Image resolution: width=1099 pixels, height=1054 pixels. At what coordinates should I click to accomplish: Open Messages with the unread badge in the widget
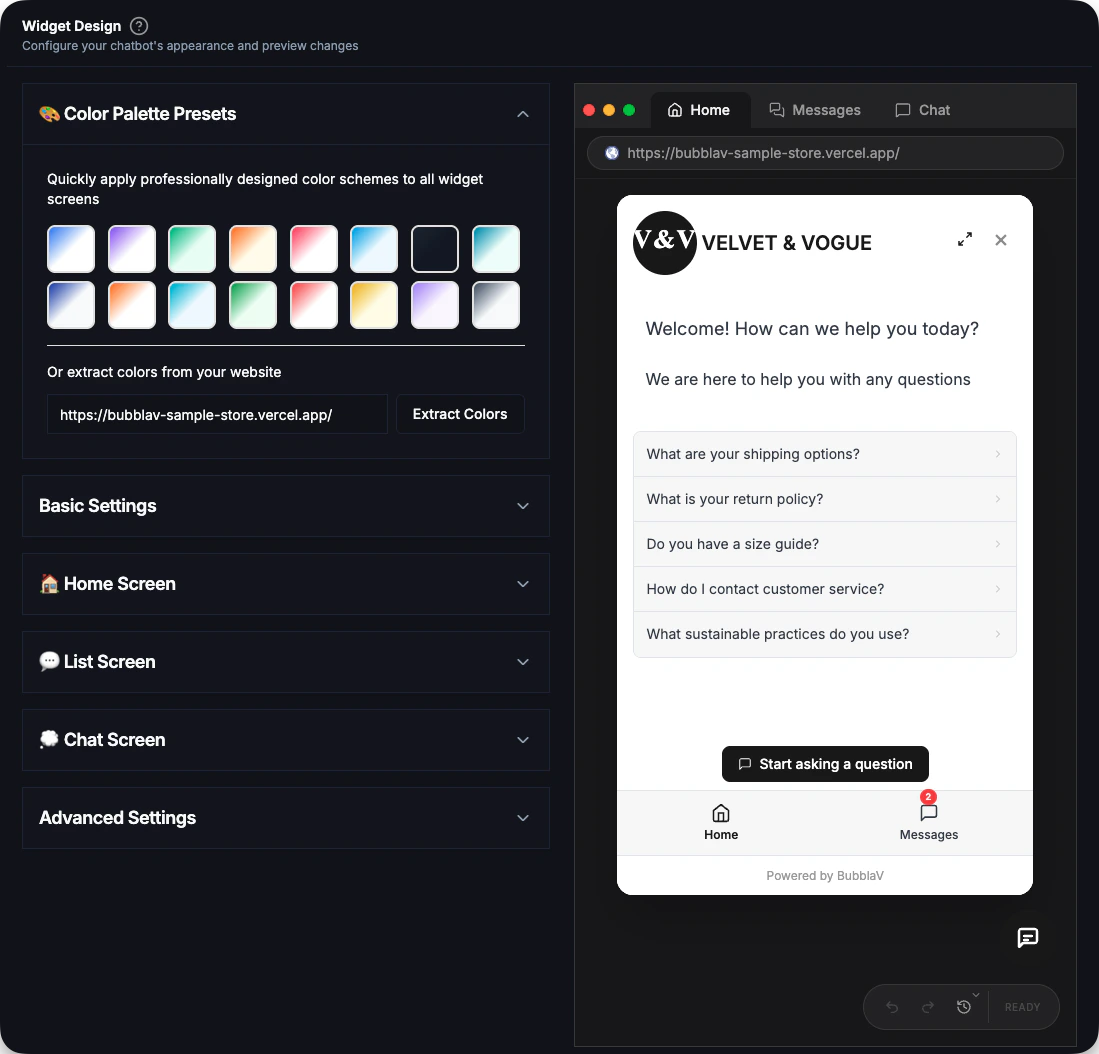[929, 823]
